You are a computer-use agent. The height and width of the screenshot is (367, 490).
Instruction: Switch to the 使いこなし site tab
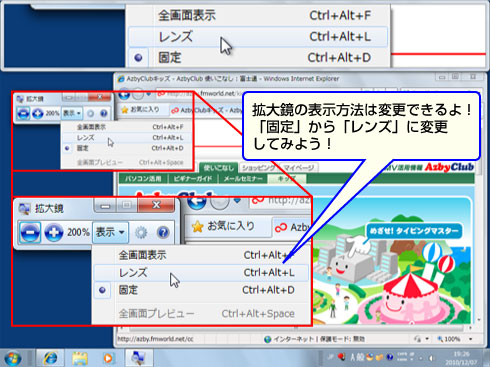tap(218, 168)
